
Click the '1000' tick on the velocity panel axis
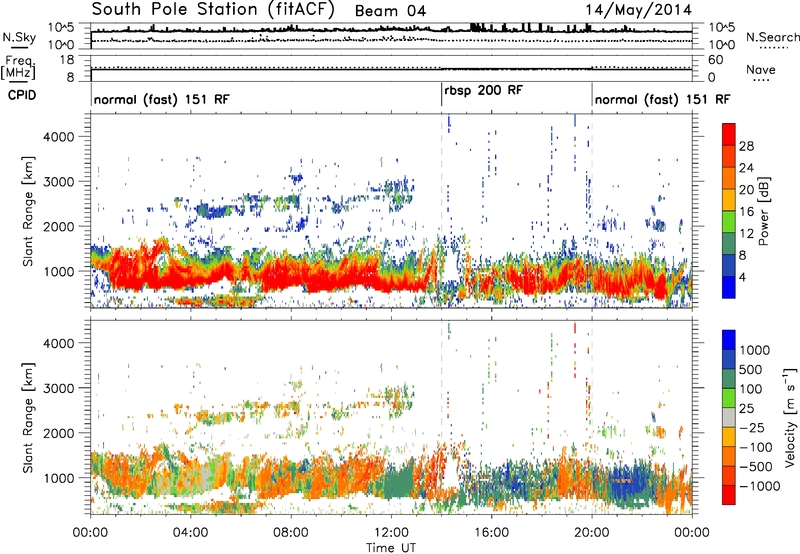[x=59, y=478]
